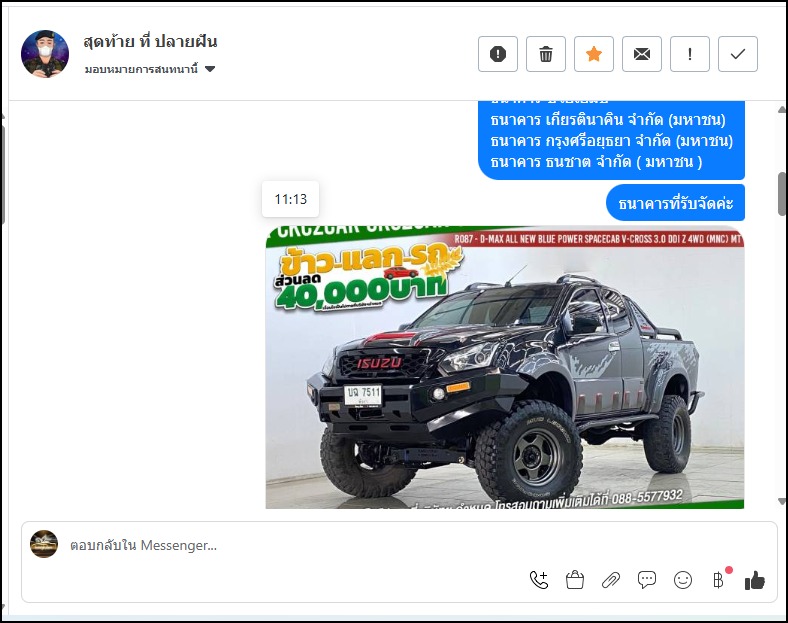Click the chat scrollbar thumb
The height and width of the screenshot is (623, 788).
pyautogui.click(x=782, y=194)
